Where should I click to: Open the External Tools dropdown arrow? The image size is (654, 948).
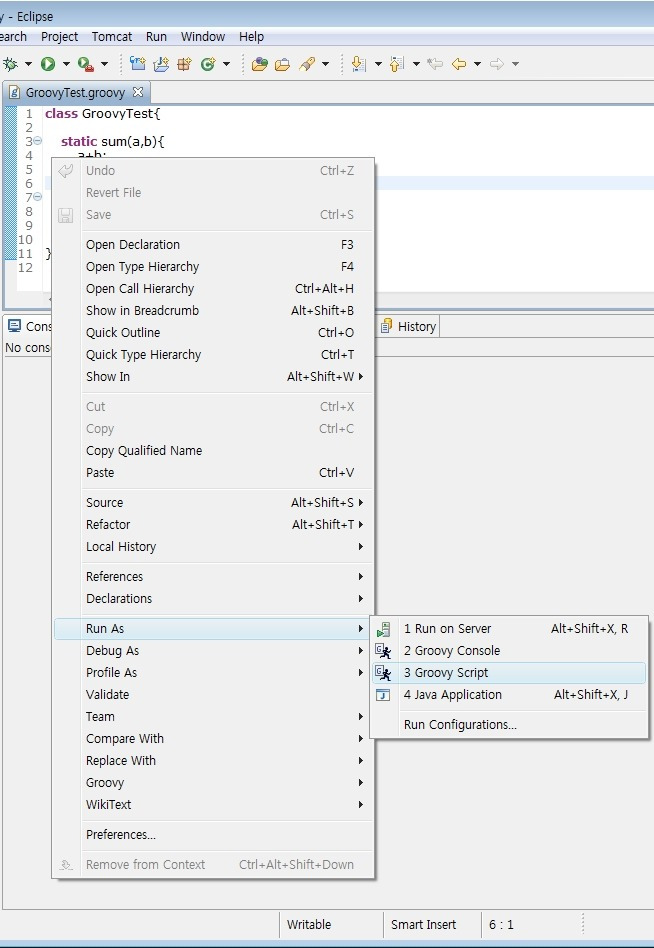pyautogui.click(x=104, y=63)
